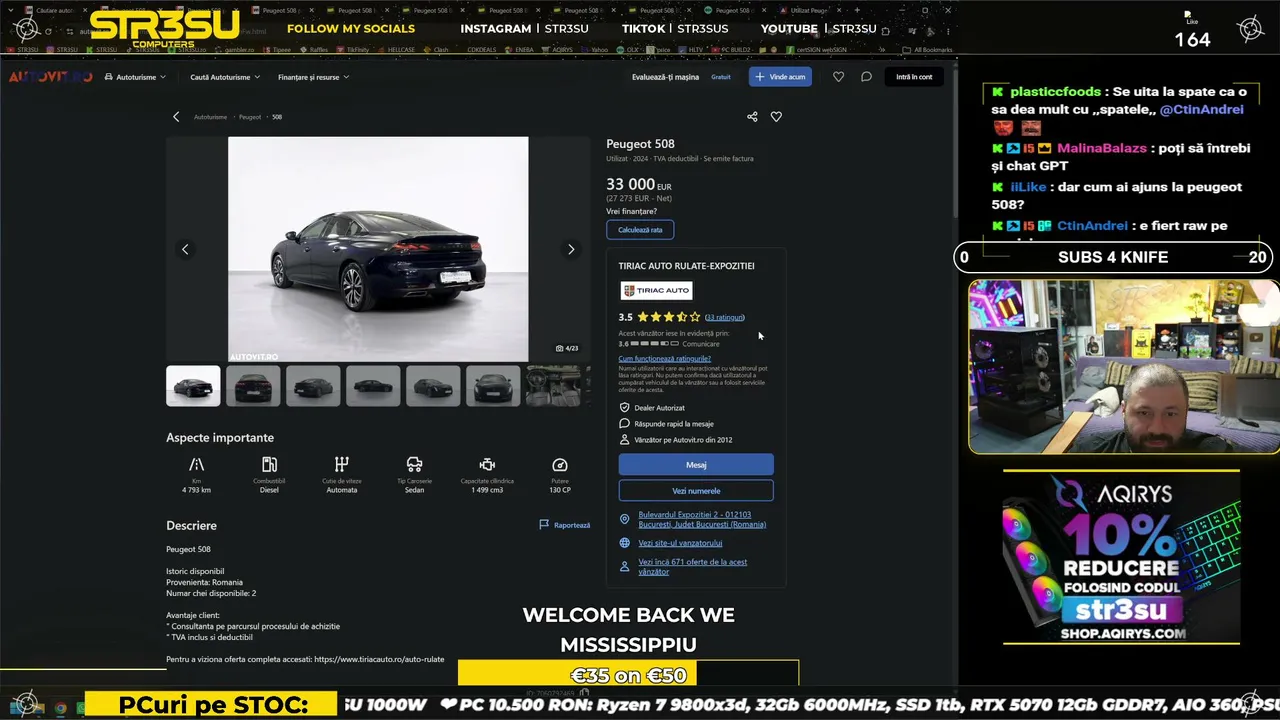
Task: Click the Mesaj button
Action: [x=696, y=465]
